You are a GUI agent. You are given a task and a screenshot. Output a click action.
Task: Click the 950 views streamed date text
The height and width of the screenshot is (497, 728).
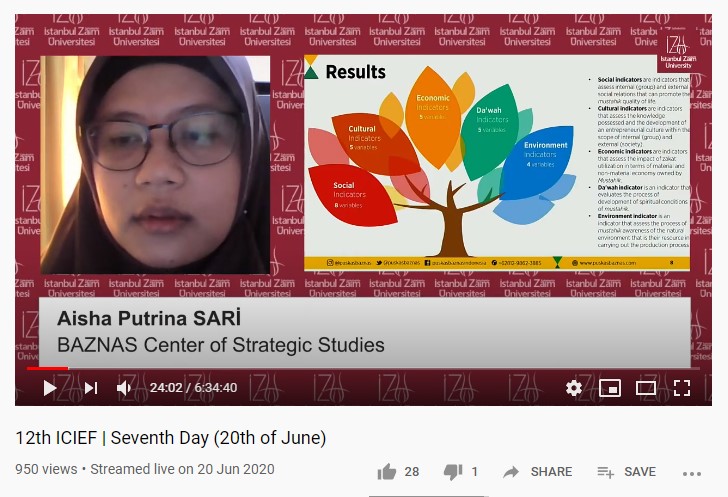click(145, 469)
